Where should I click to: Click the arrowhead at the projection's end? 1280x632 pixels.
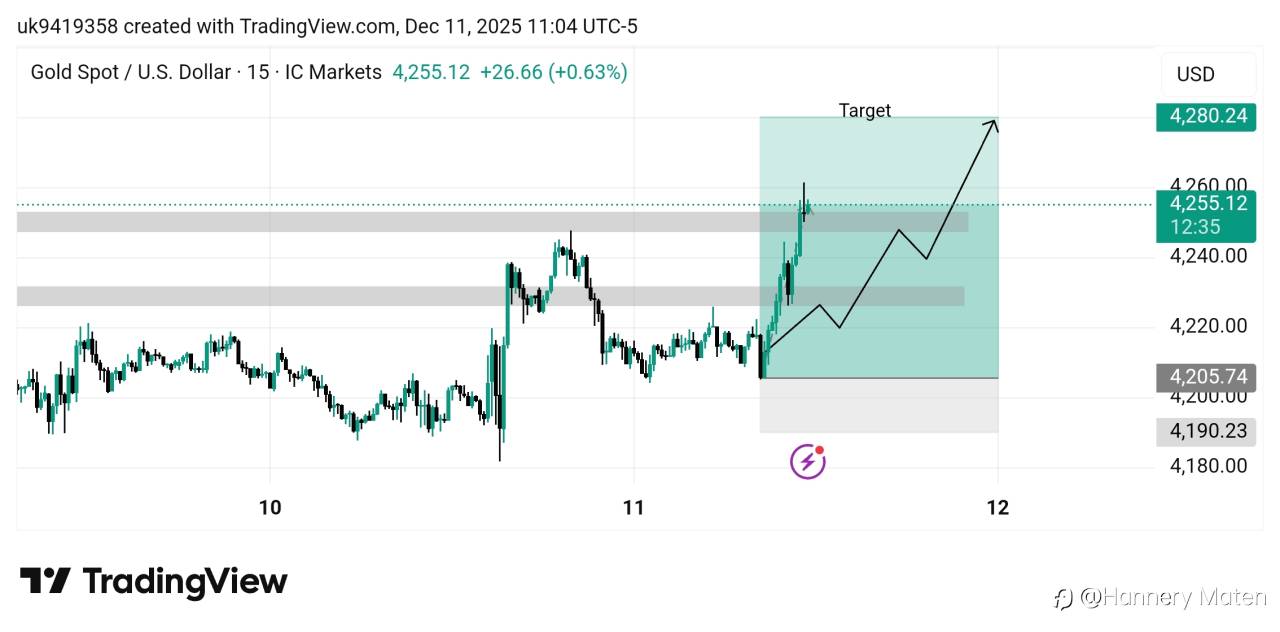[992, 124]
